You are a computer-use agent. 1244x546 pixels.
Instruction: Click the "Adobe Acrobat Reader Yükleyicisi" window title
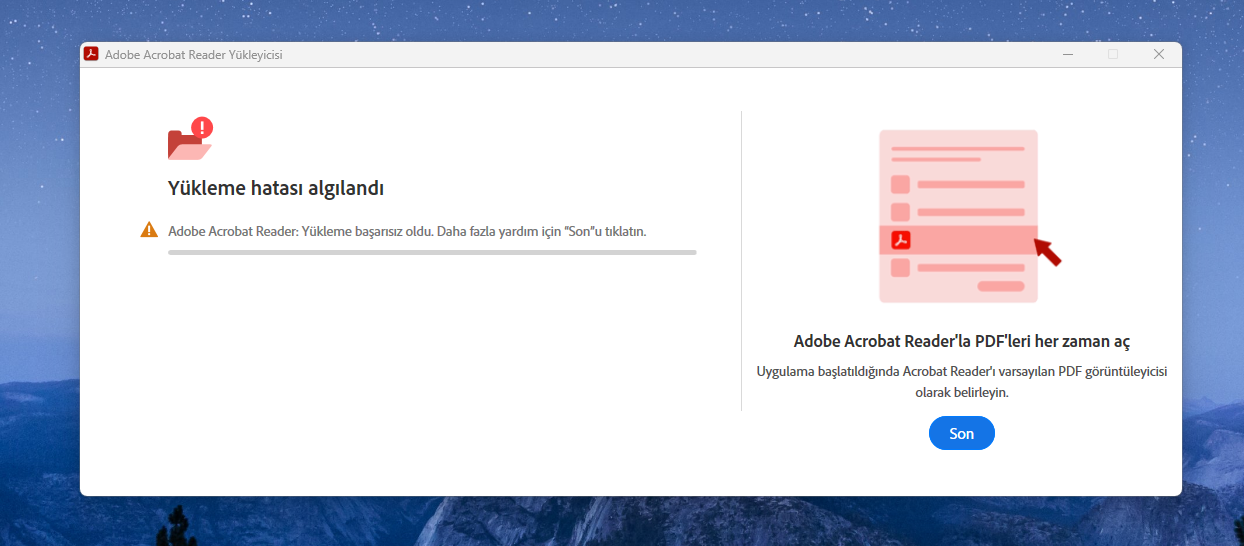(194, 55)
